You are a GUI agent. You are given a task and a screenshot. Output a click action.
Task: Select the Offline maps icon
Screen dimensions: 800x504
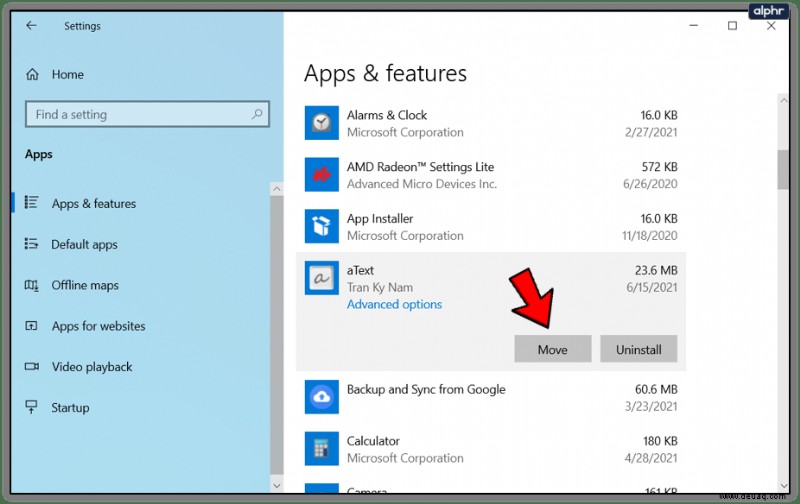(32, 285)
